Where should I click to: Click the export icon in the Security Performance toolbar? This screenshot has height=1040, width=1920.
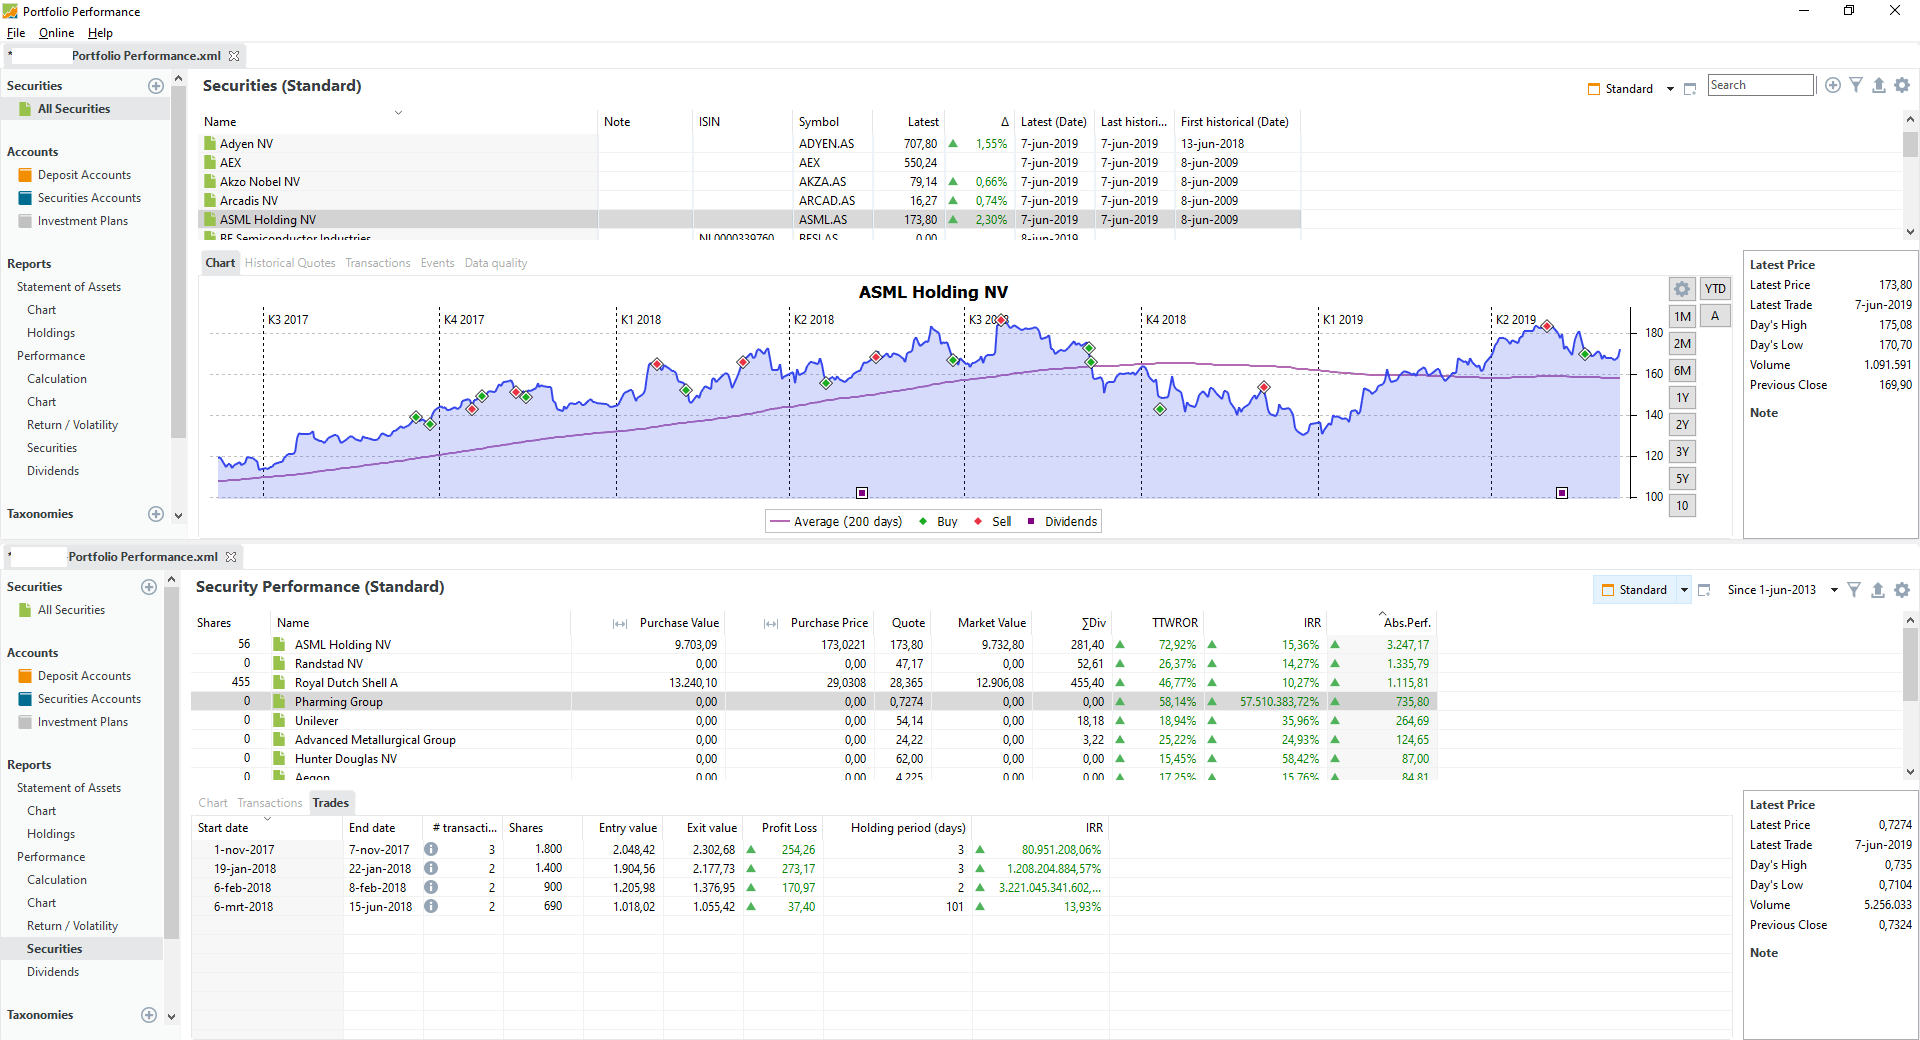[1877, 590]
